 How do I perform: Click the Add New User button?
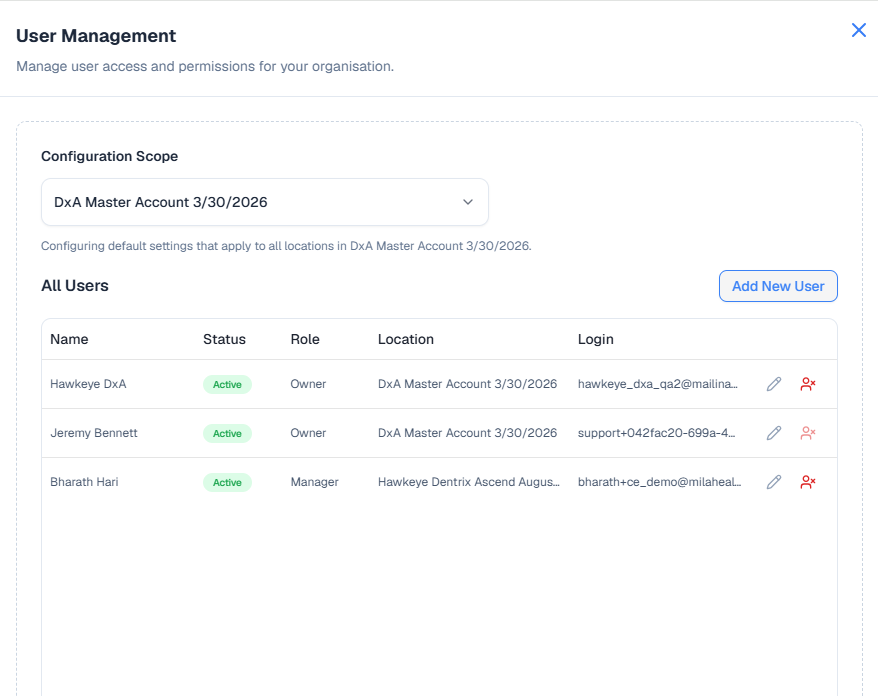(778, 286)
